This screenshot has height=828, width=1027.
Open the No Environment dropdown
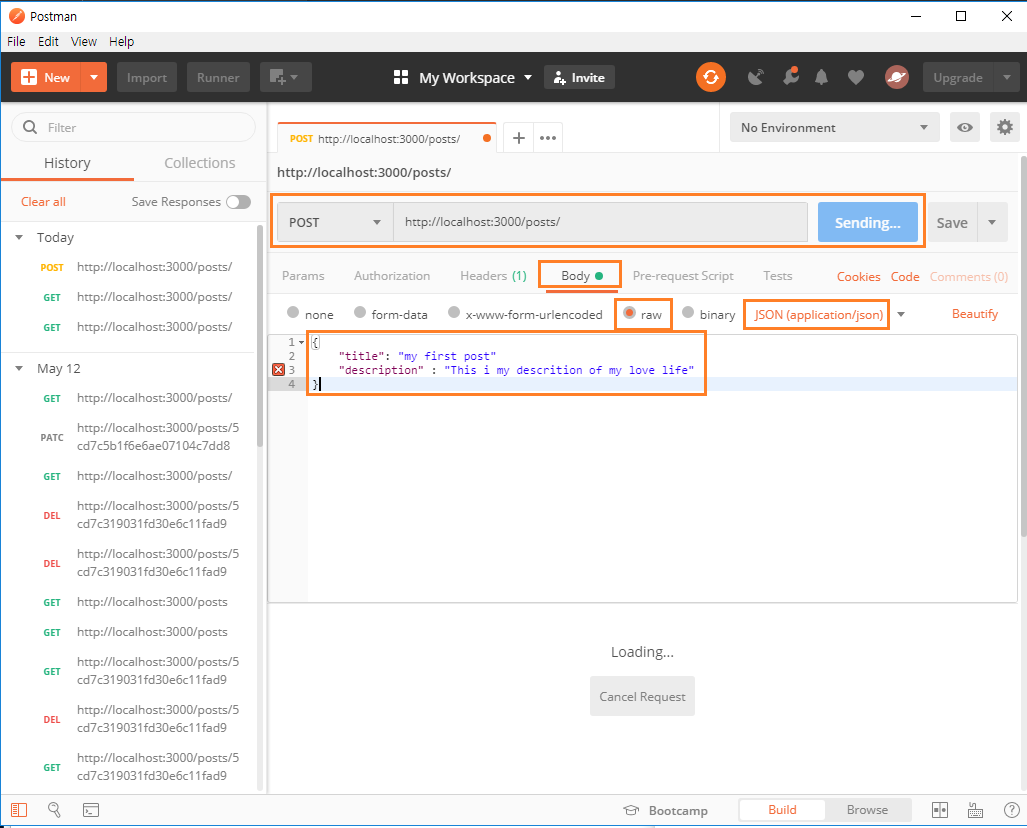click(834, 127)
